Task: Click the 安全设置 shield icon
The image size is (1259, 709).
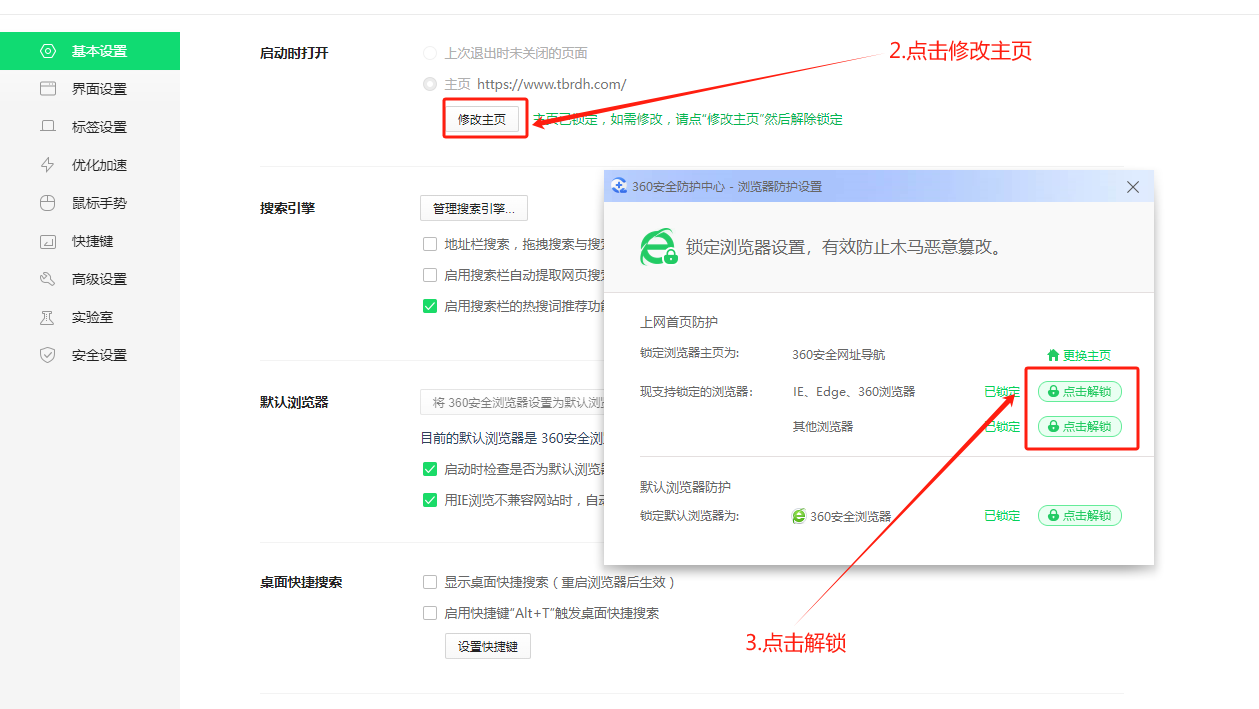Action: point(47,355)
